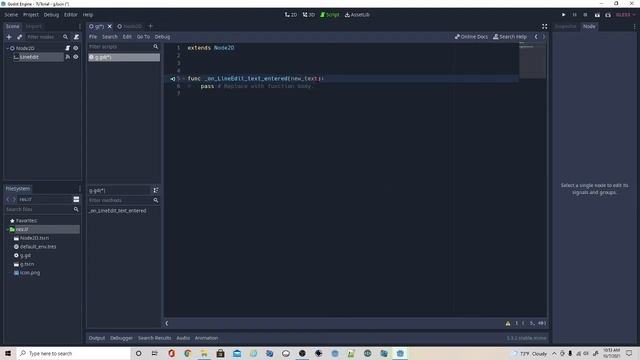The height and width of the screenshot is (360, 640).
Task: Toggle visibility of LineEdit node
Action: tap(76, 57)
